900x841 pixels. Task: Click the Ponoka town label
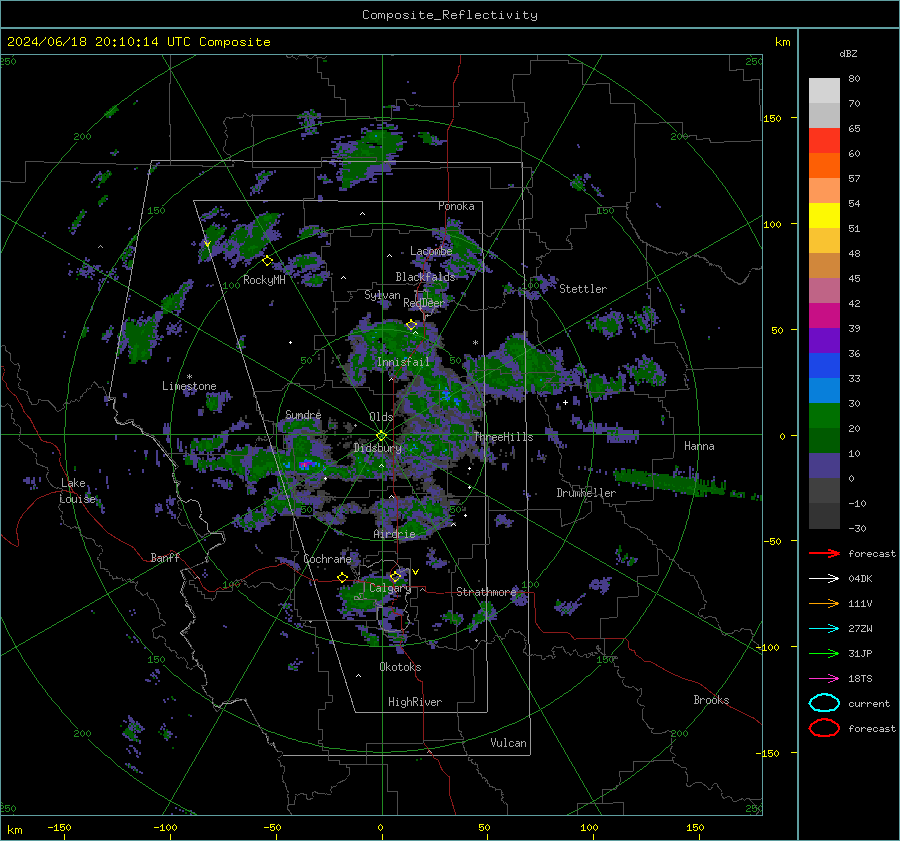(x=456, y=206)
